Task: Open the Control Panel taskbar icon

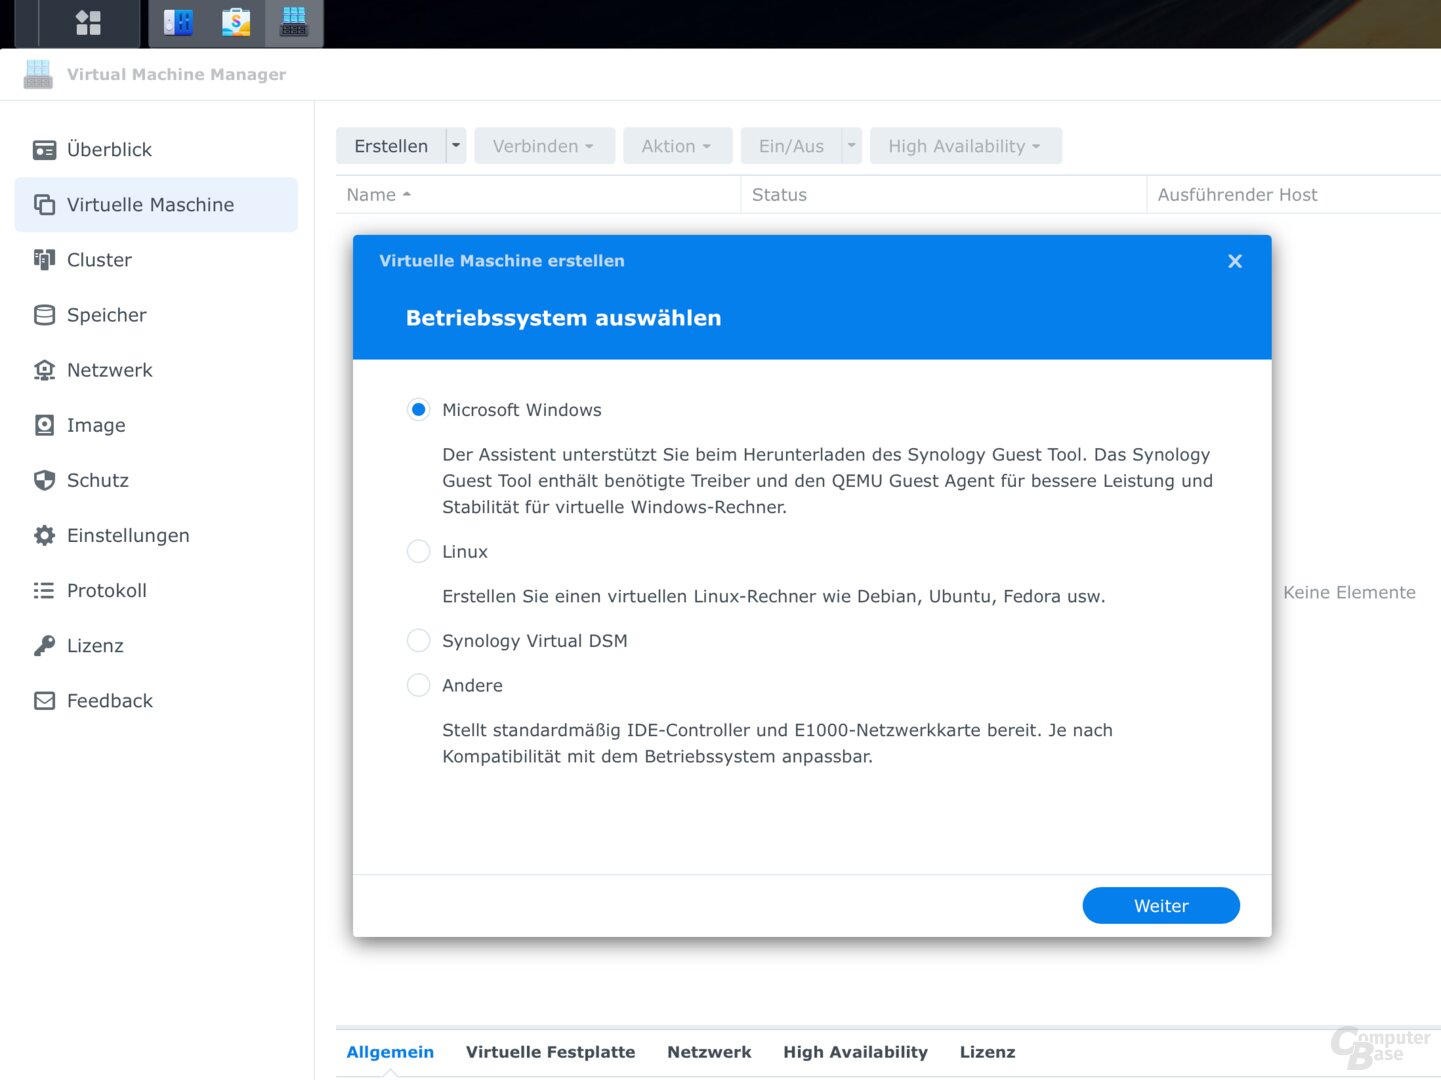Action: (x=178, y=22)
